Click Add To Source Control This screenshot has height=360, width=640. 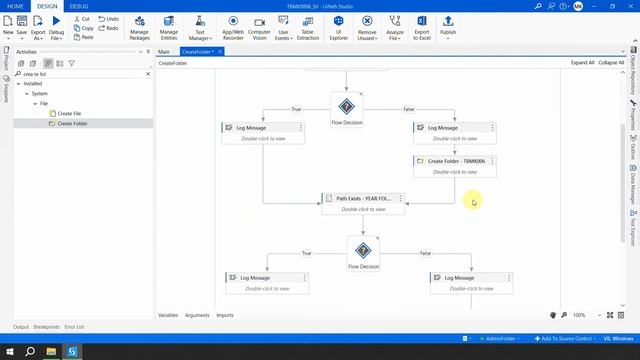[x=565, y=338]
